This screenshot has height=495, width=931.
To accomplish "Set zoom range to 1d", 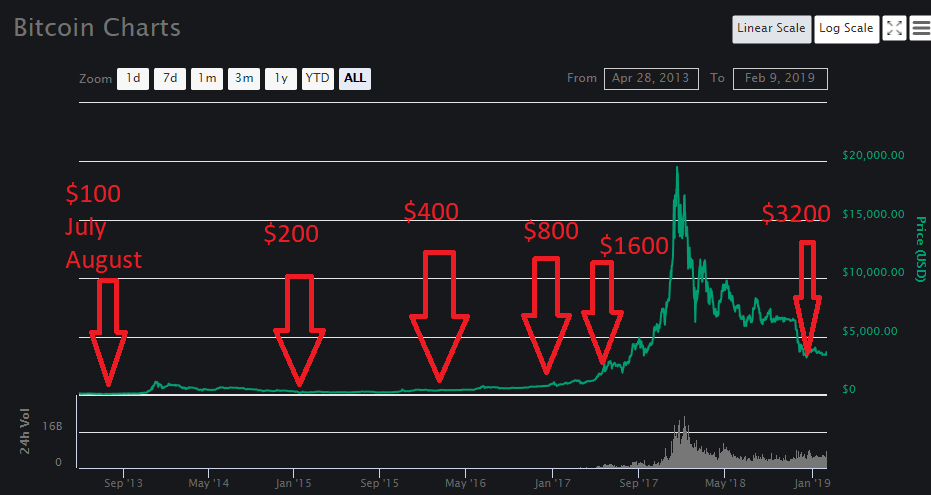I will pos(133,78).
